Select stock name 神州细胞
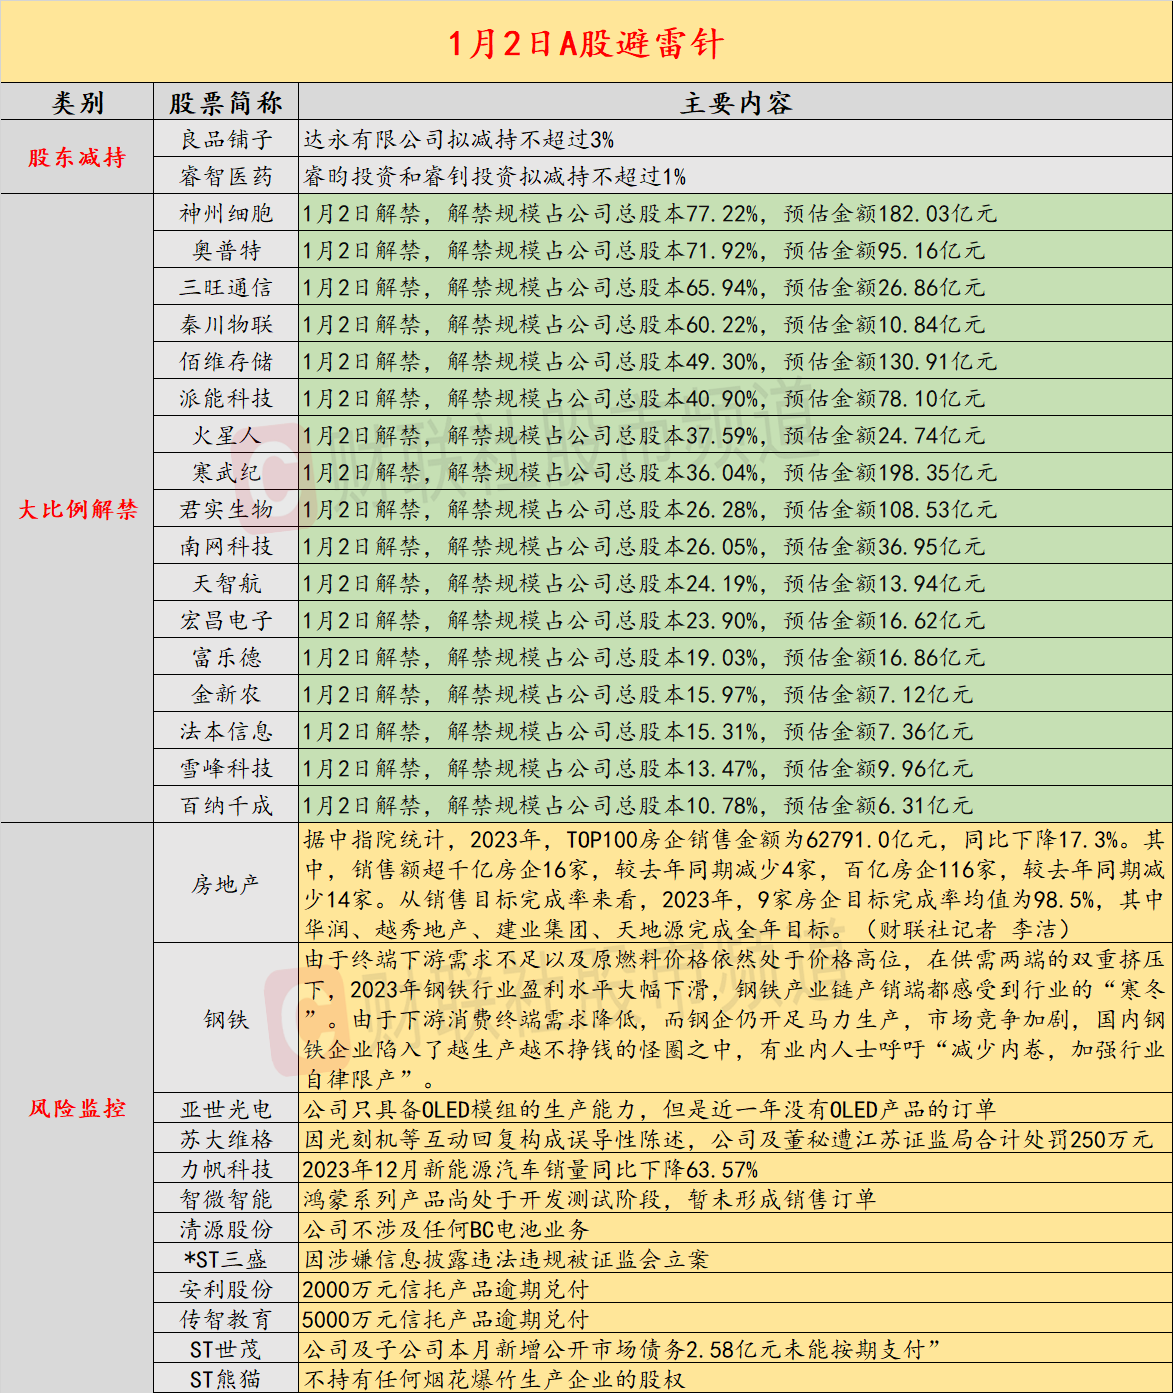The height and width of the screenshot is (1393, 1173). [x=226, y=213]
